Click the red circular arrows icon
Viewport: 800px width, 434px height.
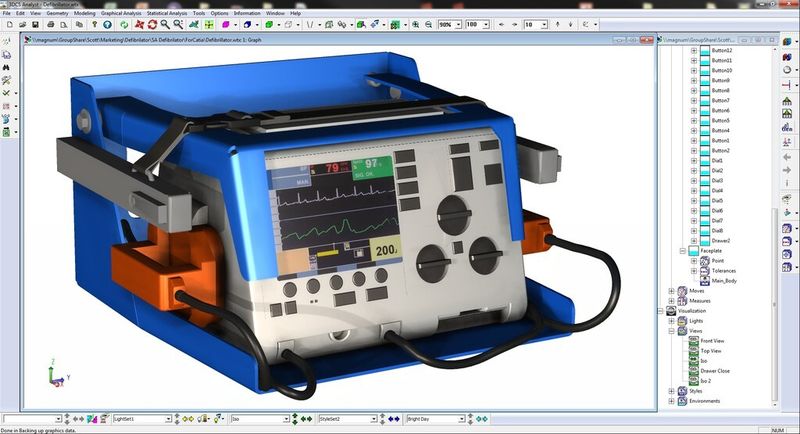click(x=152, y=24)
